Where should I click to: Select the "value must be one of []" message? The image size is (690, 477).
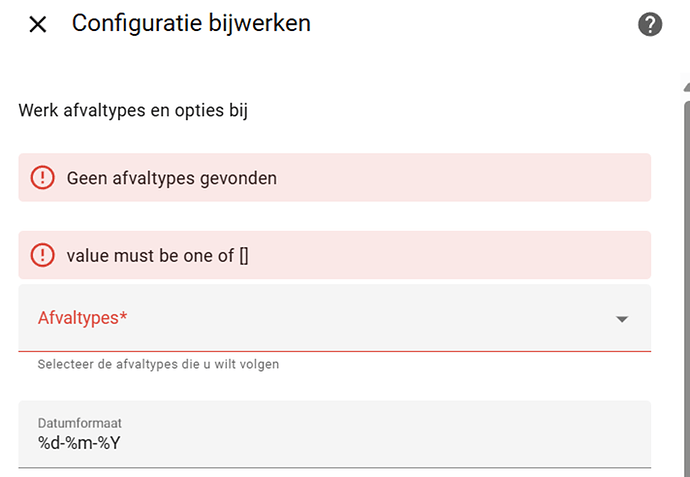[x=157, y=255]
